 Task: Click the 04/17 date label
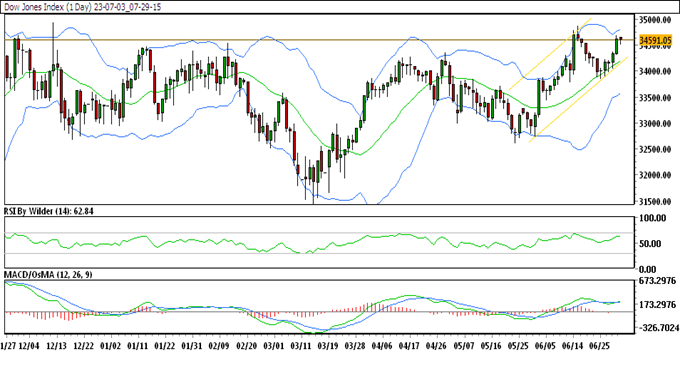[409, 345]
